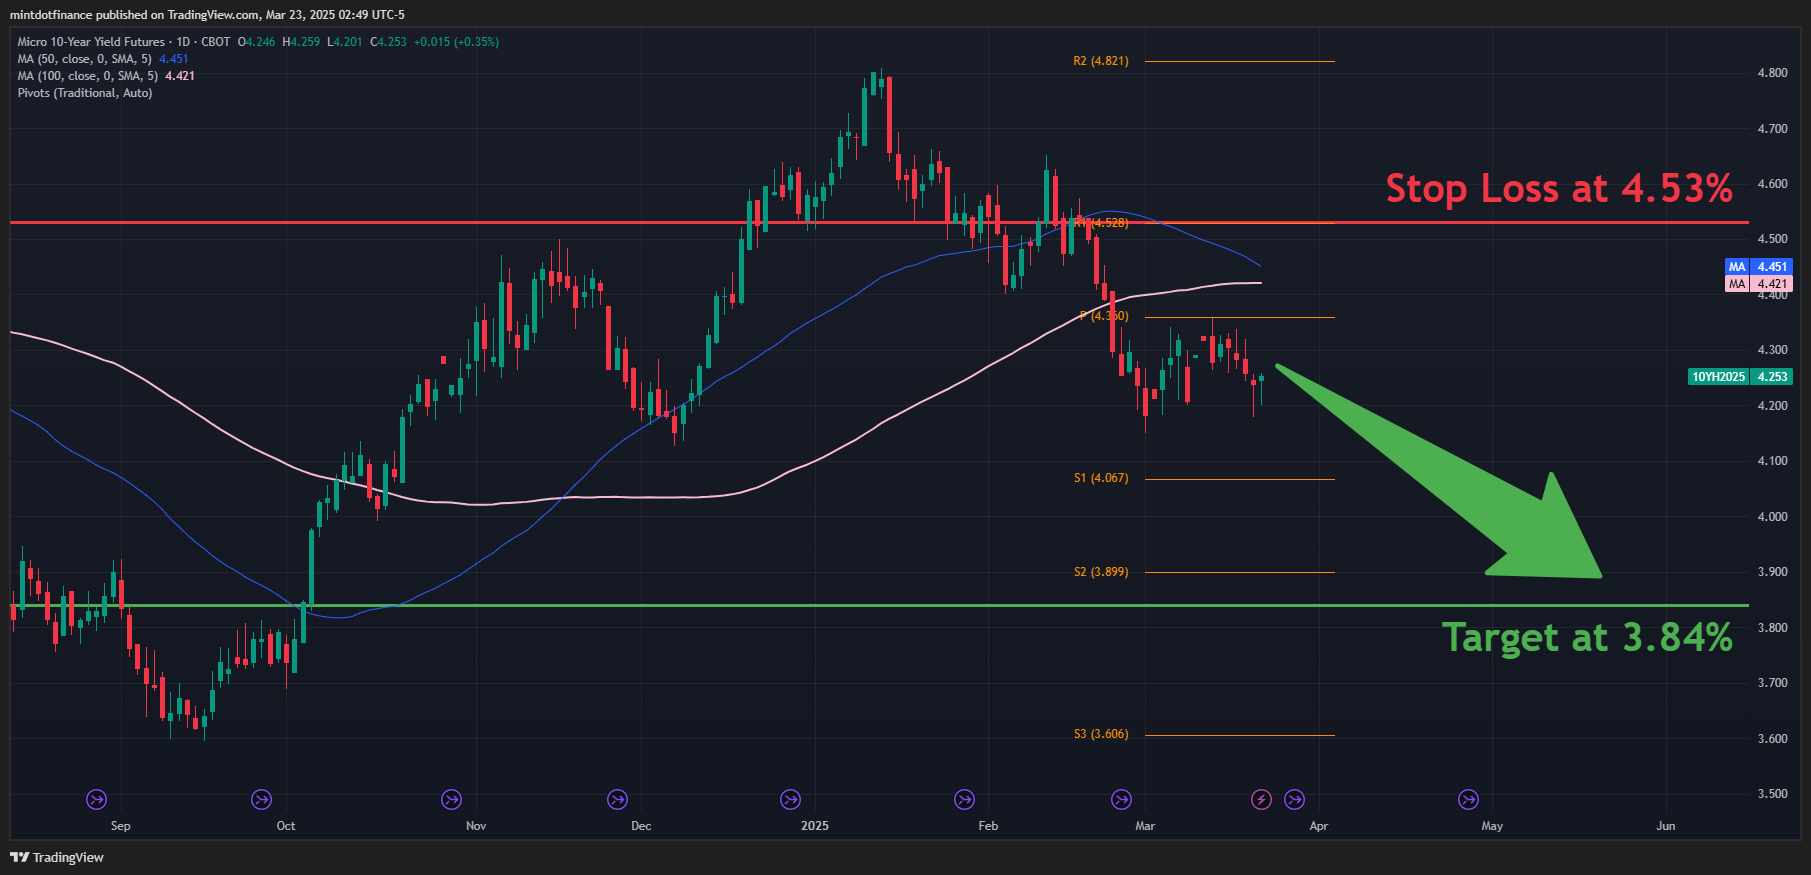Click the Nov label on time axis
This screenshot has height=875, width=1811.
pos(476,826)
